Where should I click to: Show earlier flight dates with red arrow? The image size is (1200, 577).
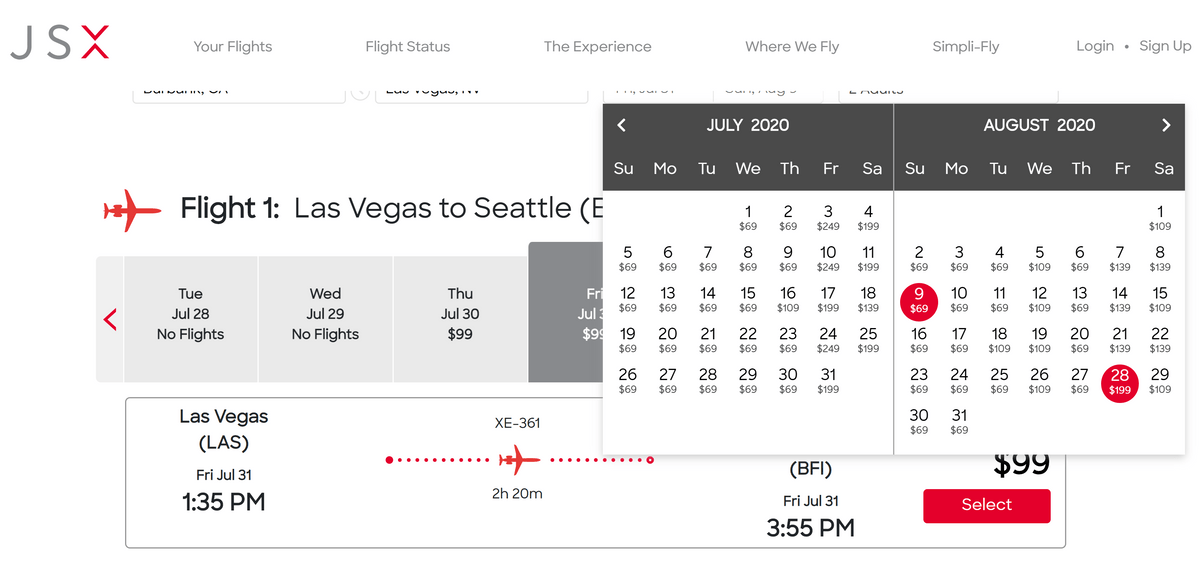click(x=110, y=320)
